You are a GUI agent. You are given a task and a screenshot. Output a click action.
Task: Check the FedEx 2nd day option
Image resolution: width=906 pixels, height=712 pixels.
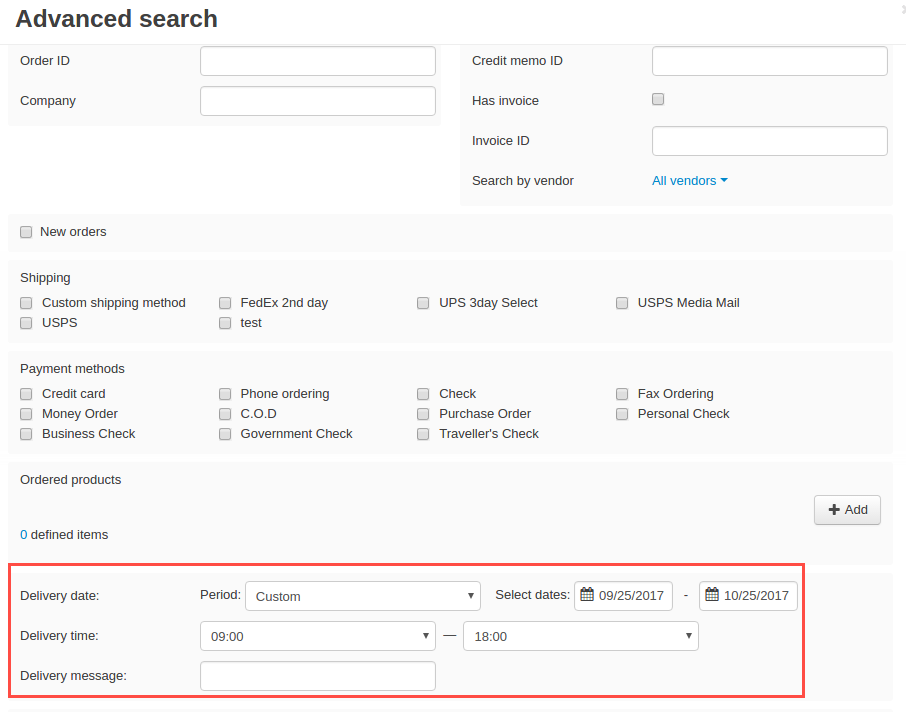click(225, 303)
